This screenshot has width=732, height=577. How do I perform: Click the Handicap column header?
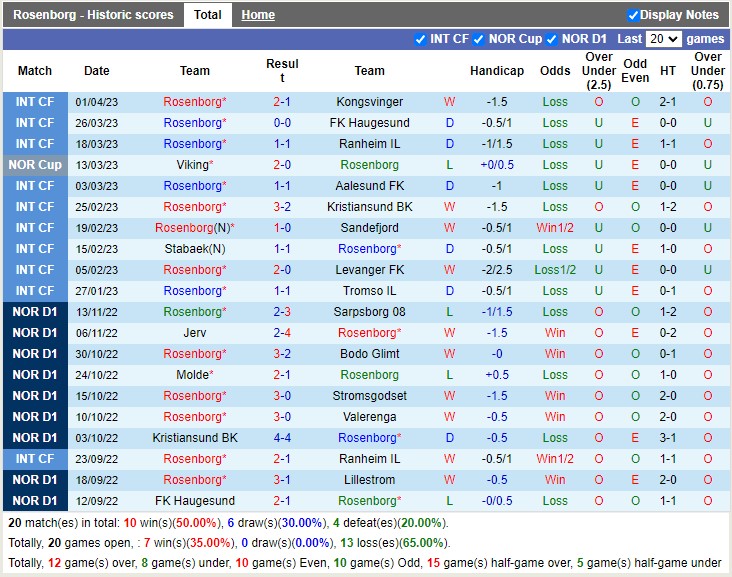[497, 71]
